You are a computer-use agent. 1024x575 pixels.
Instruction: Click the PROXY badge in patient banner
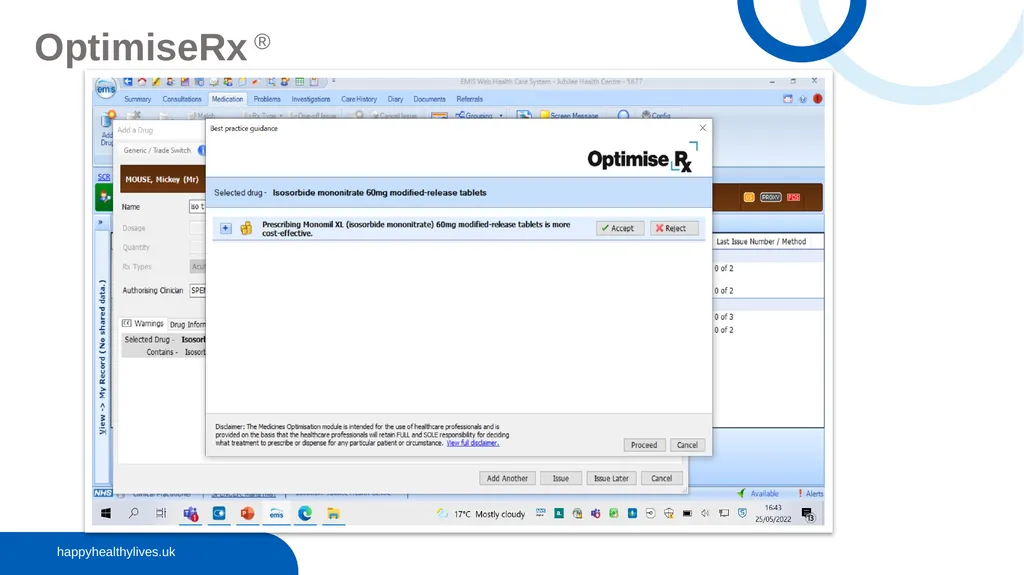click(771, 197)
